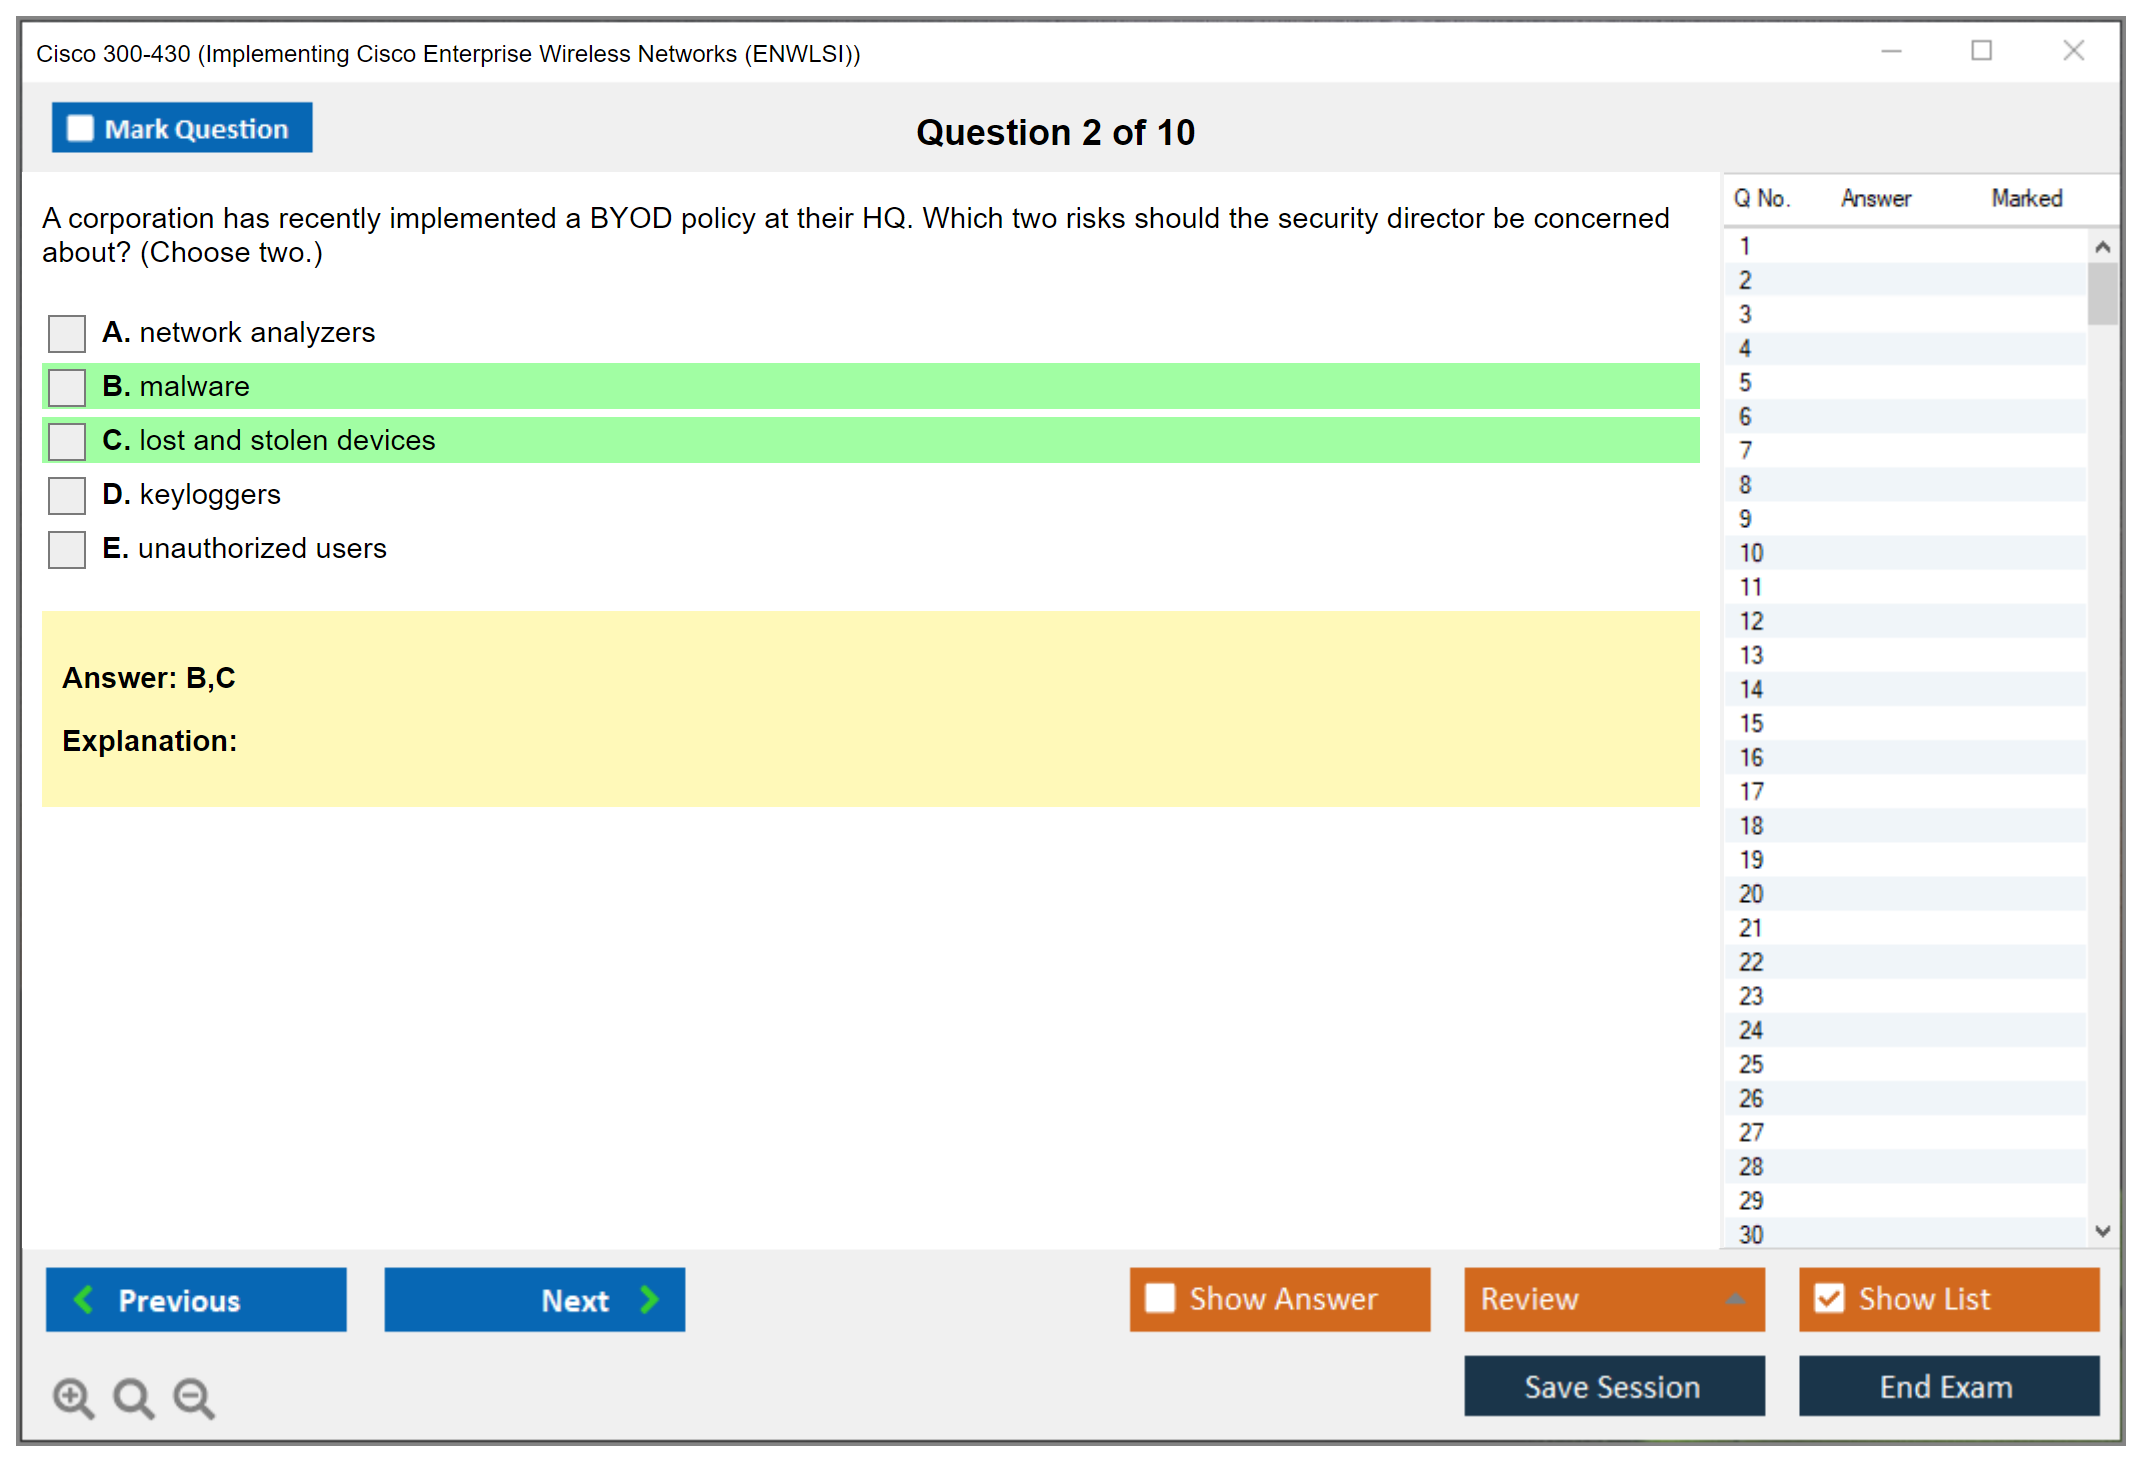This screenshot has width=2150, height=1470.
Task: Jump to question 10 in list
Action: (x=1751, y=553)
